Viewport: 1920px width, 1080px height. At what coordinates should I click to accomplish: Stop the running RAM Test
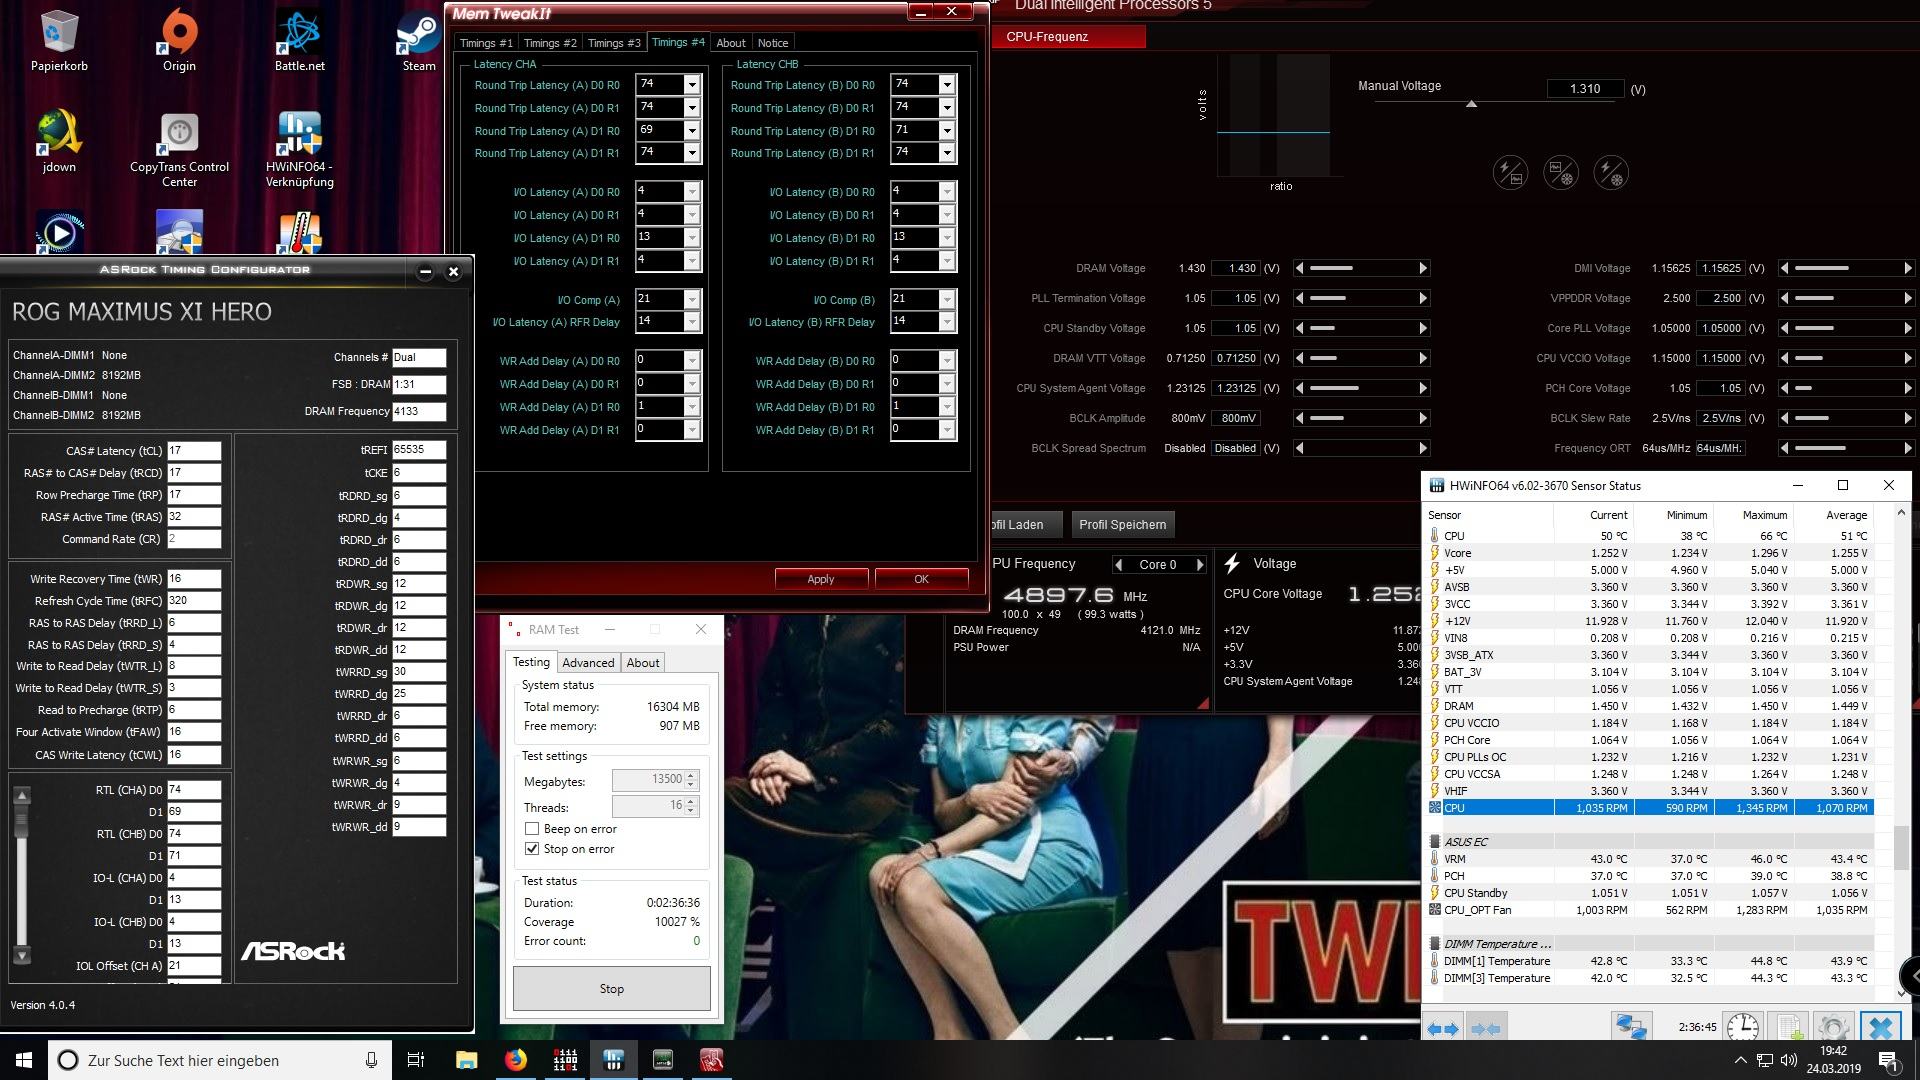(x=611, y=989)
